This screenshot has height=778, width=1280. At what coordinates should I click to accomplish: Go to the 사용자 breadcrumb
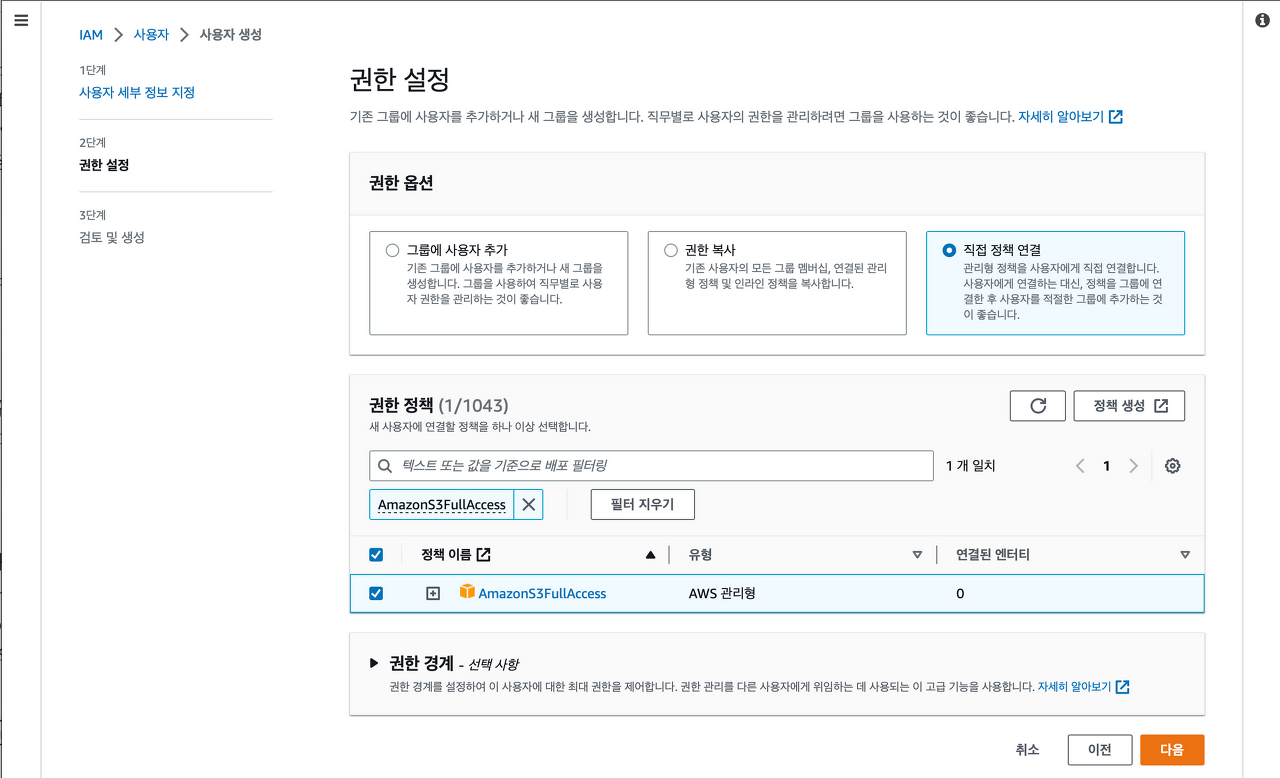(x=151, y=34)
